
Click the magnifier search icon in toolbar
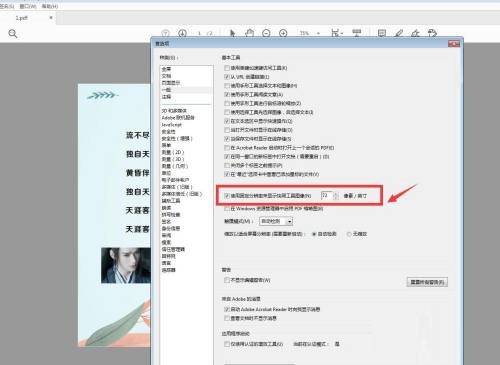13,34
